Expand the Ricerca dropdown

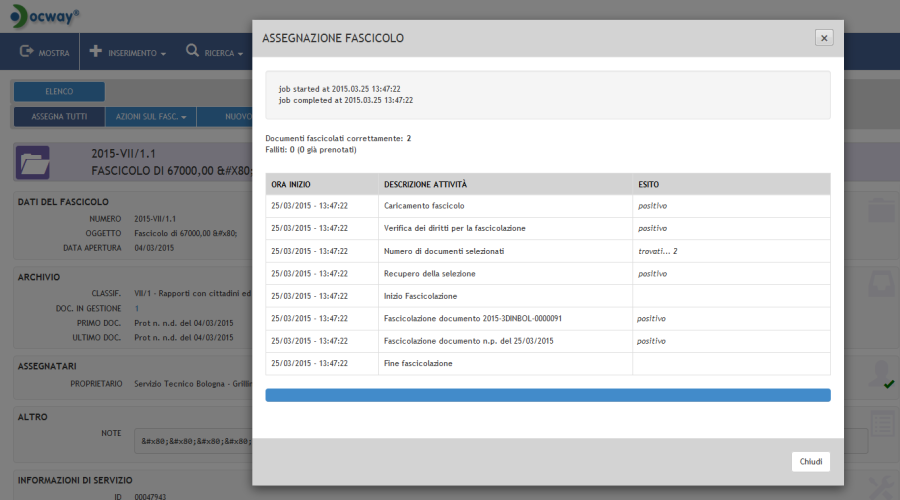click(214, 52)
